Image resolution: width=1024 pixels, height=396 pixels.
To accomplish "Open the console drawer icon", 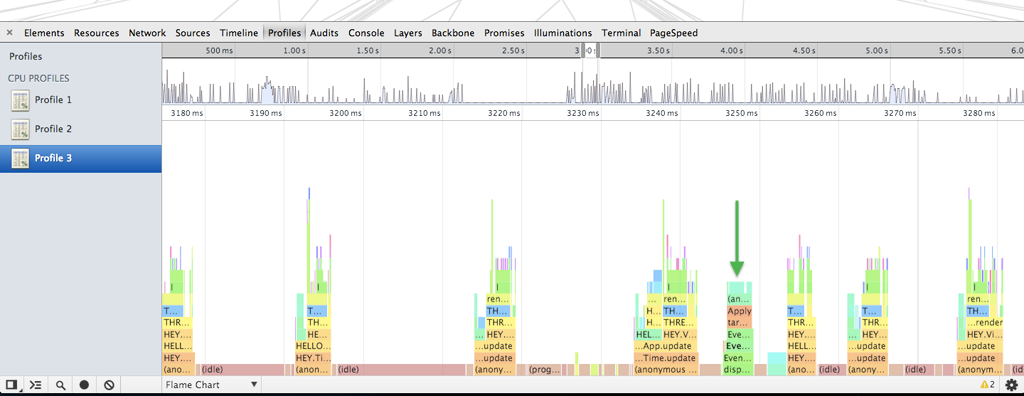I will click(x=36, y=385).
